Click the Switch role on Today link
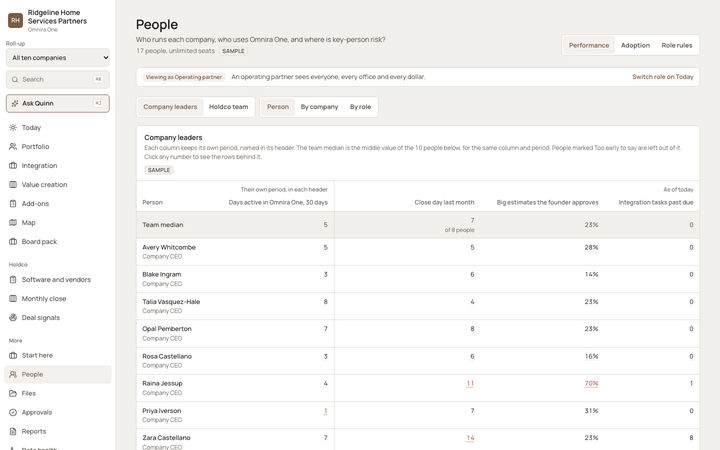This screenshot has width=720, height=450. (663, 77)
